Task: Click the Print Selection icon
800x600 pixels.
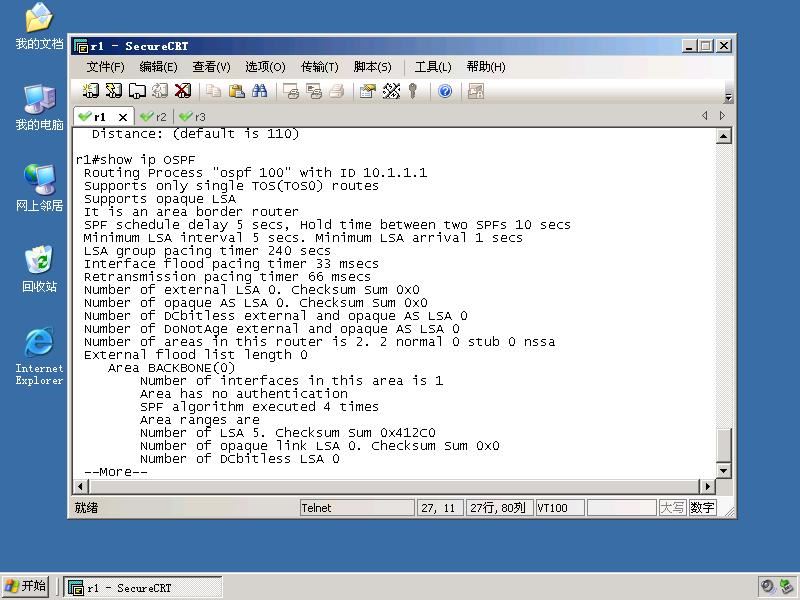Action: 313,91
